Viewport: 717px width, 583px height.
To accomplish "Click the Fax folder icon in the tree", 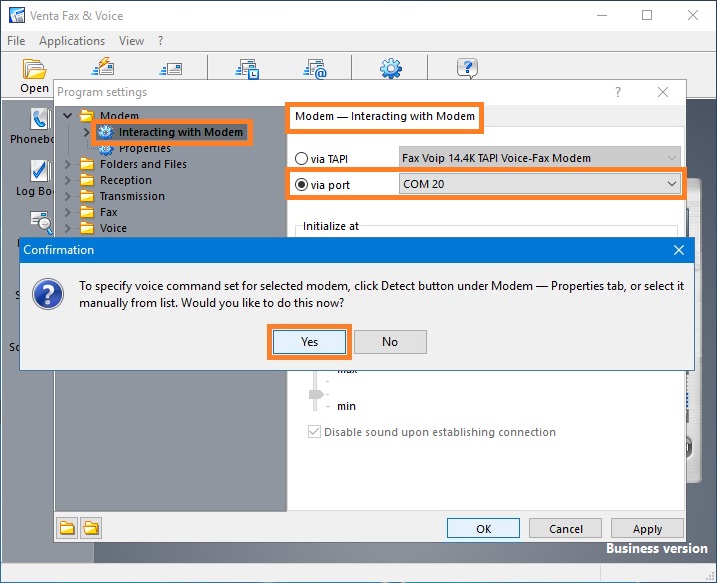I will tap(87, 212).
